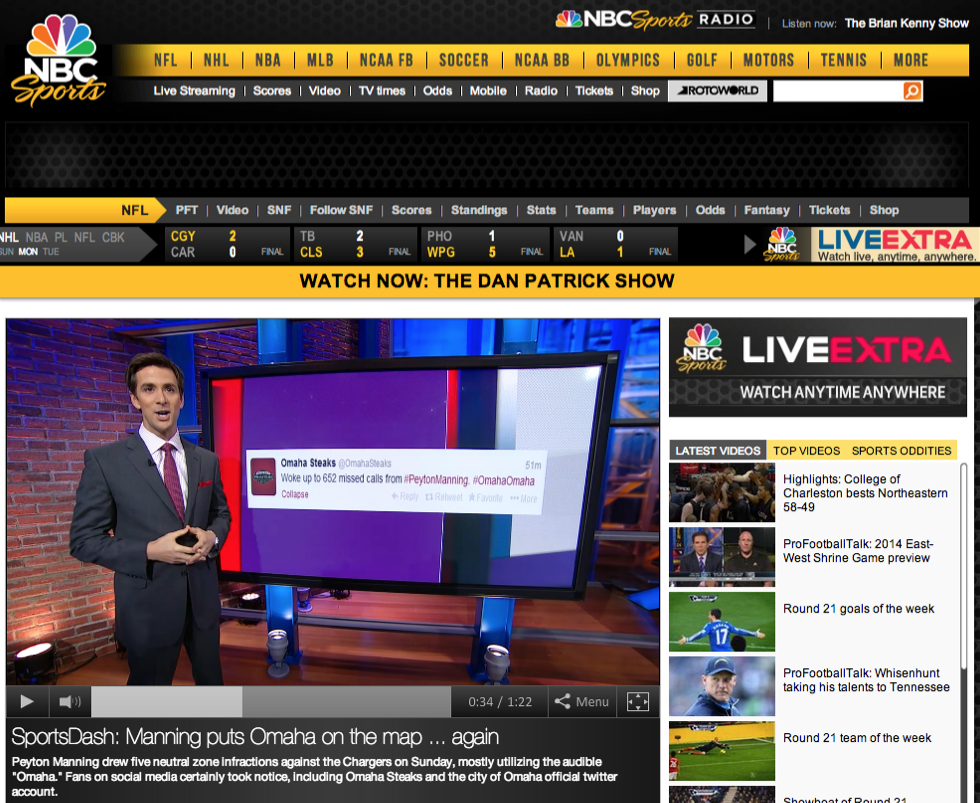The height and width of the screenshot is (803, 980).
Task: Select the NBA scoreboard league tab
Action: tap(36, 237)
